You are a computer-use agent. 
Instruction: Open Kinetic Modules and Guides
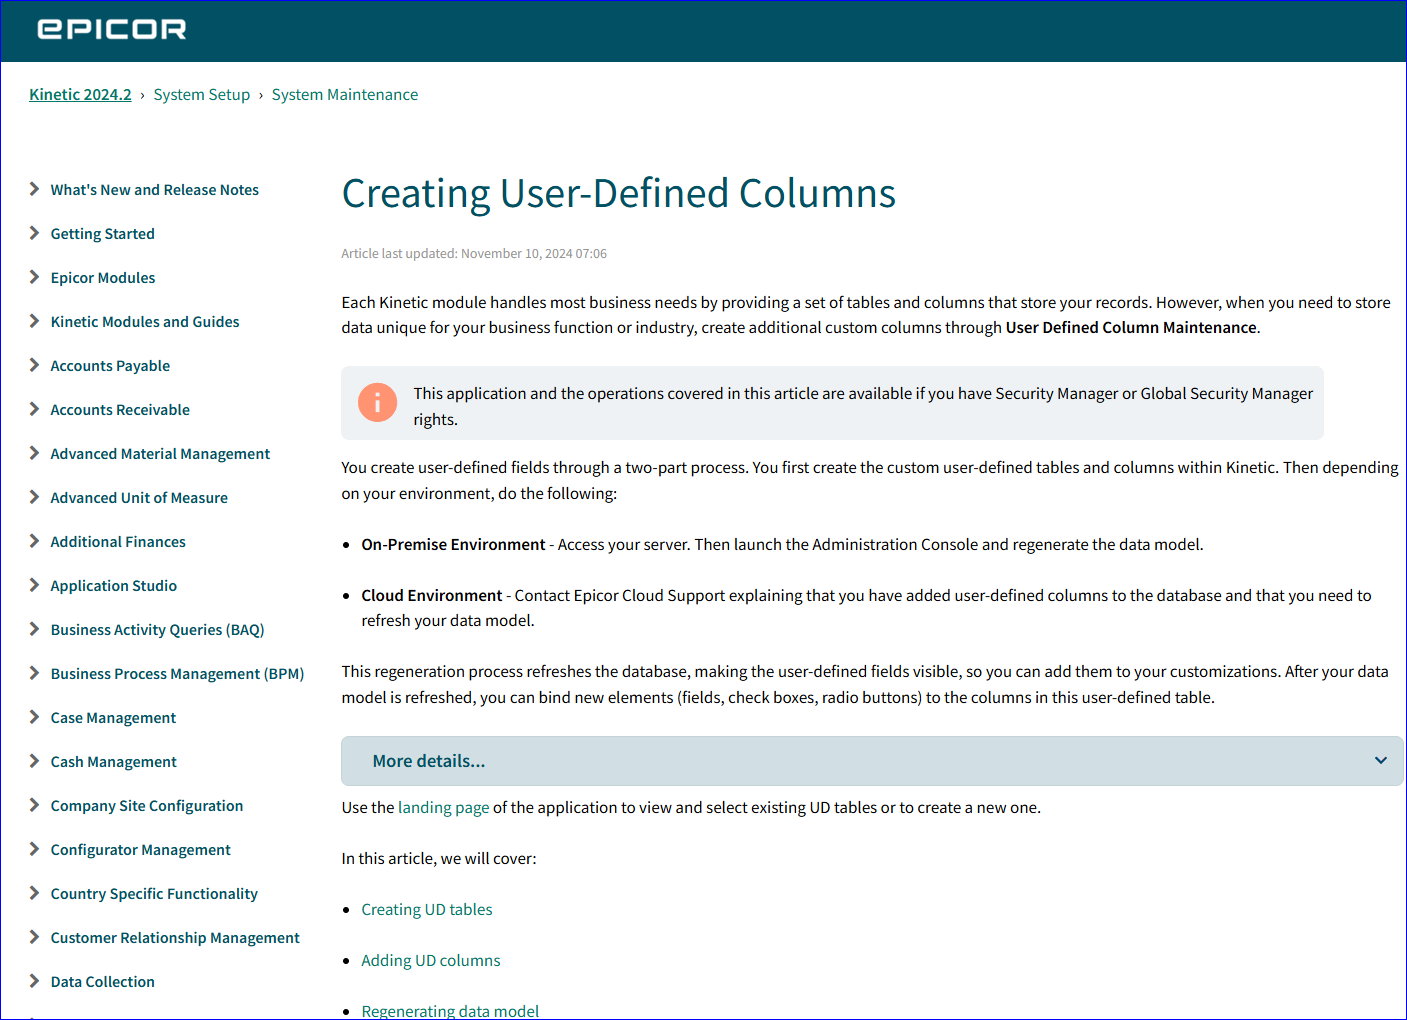[x=145, y=322]
